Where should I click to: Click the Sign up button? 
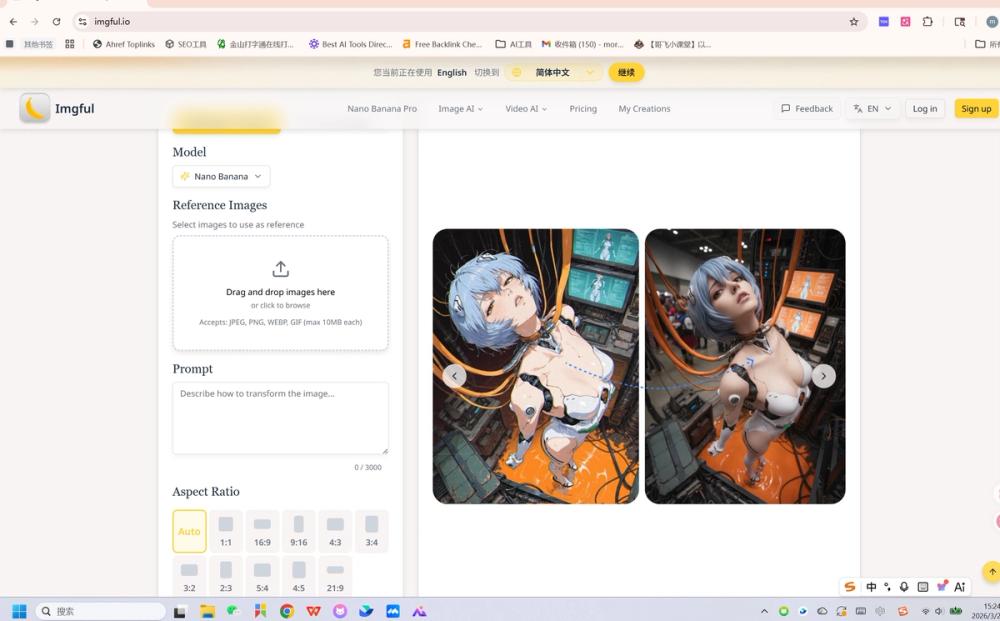976,108
